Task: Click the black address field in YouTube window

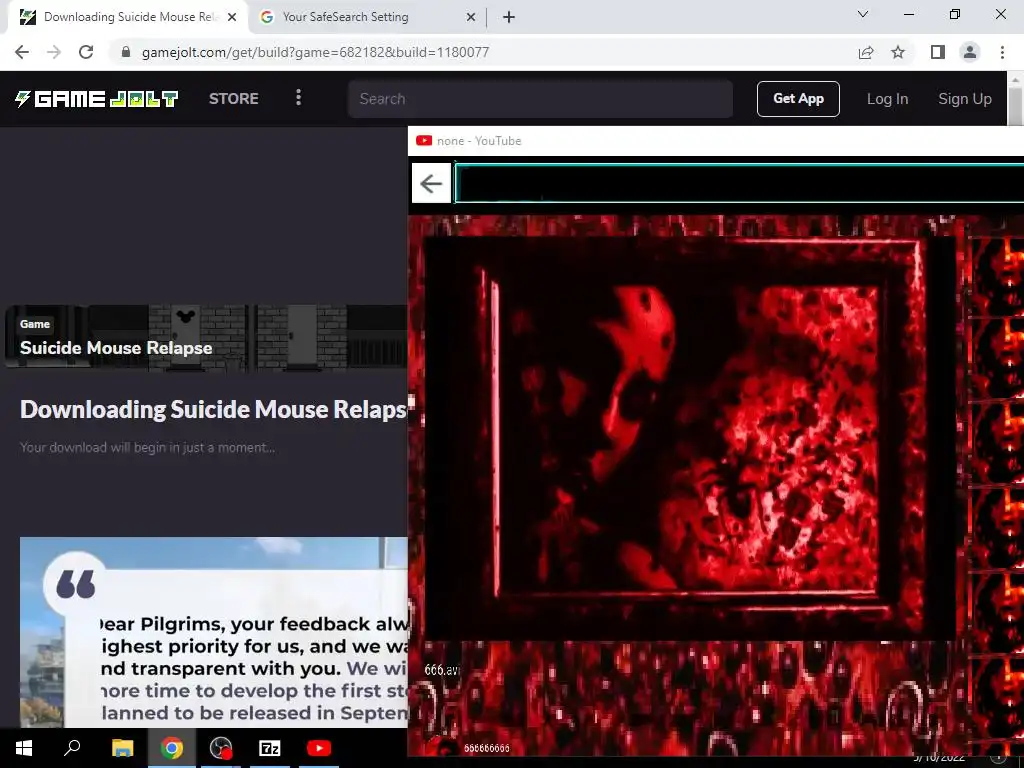Action: point(739,184)
